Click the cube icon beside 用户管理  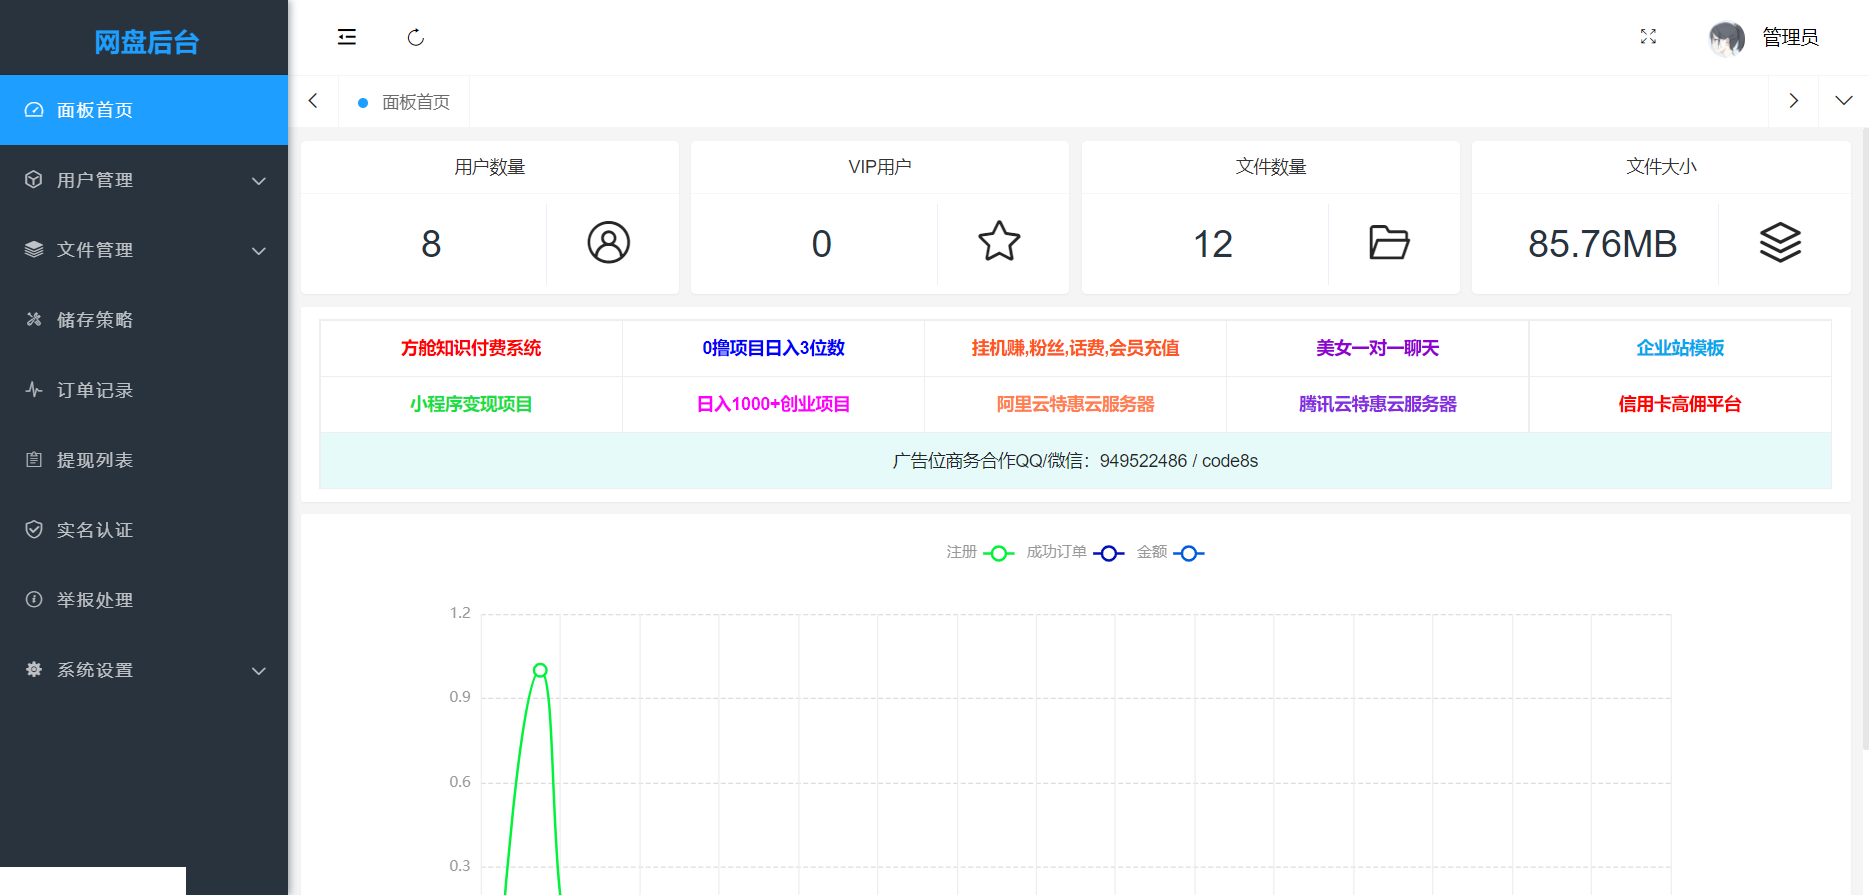(x=34, y=180)
